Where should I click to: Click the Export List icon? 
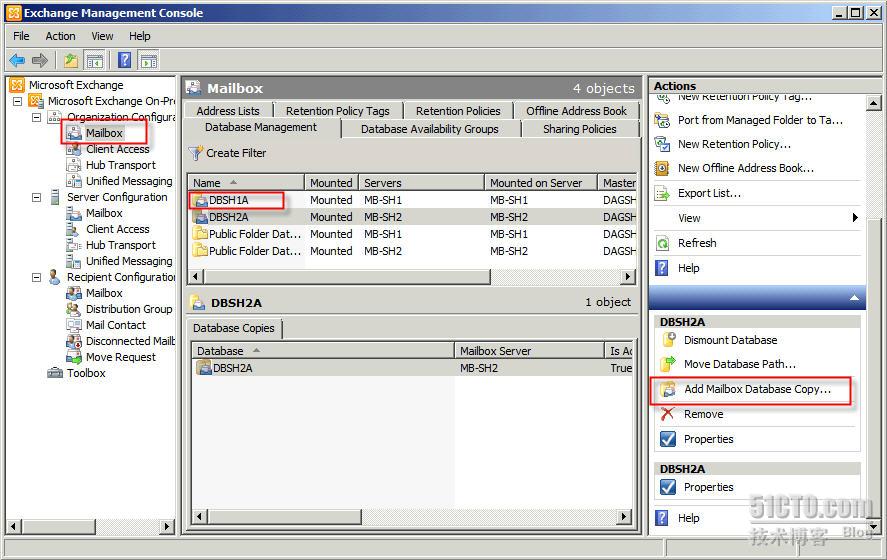click(x=662, y=193)
